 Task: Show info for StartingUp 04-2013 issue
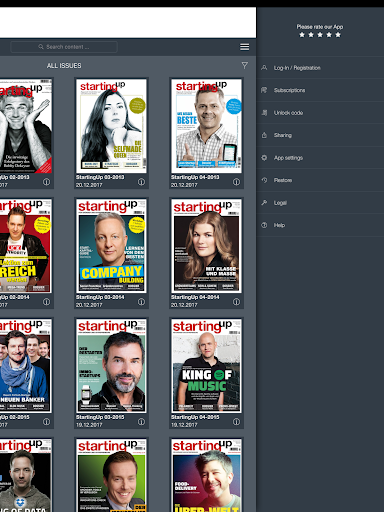point(236,182)
